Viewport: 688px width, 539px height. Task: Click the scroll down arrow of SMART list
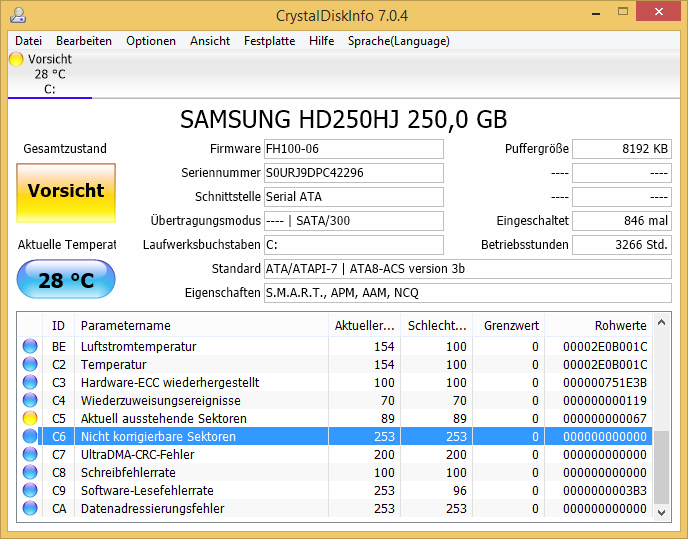click(x=662, y=513)
